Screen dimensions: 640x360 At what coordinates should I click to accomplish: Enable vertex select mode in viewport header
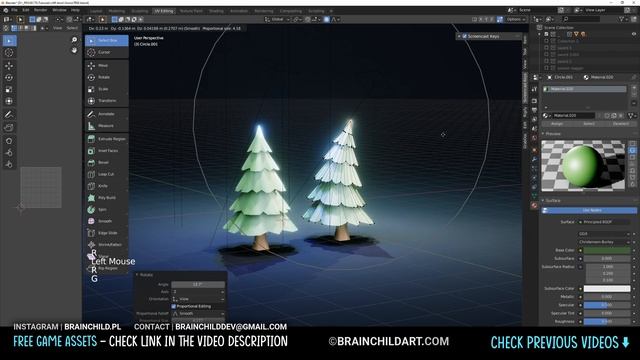[x=115, y=19]
